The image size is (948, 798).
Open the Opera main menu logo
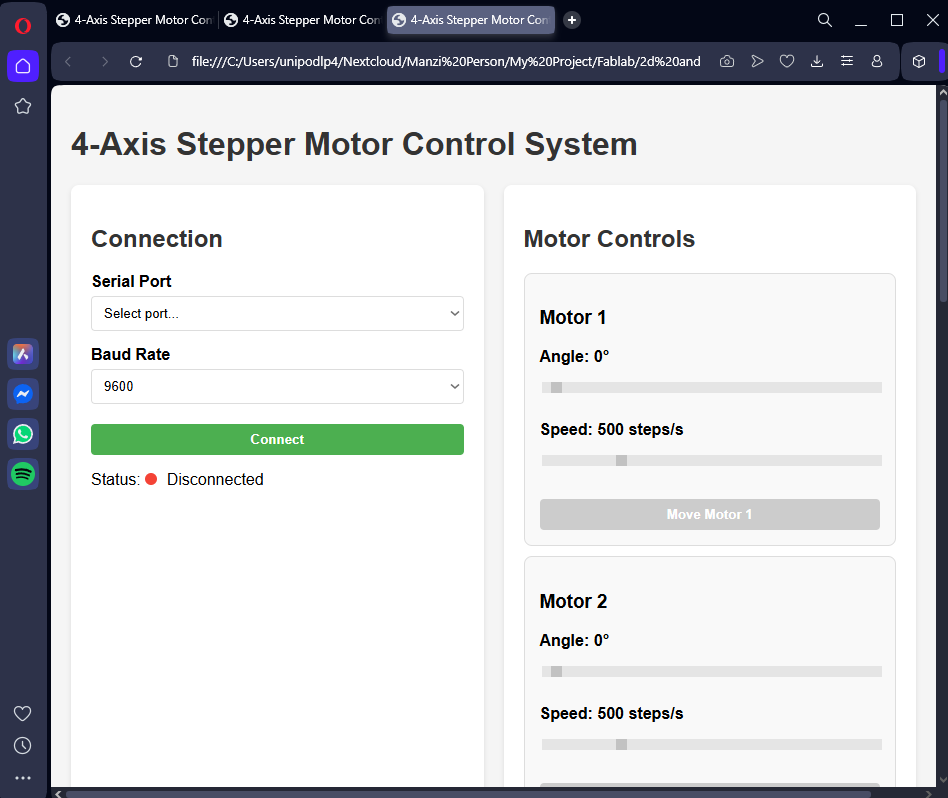tap(23, 26)
